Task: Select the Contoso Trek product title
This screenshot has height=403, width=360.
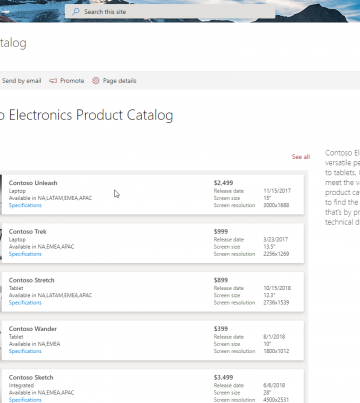Action: [28, 231]
